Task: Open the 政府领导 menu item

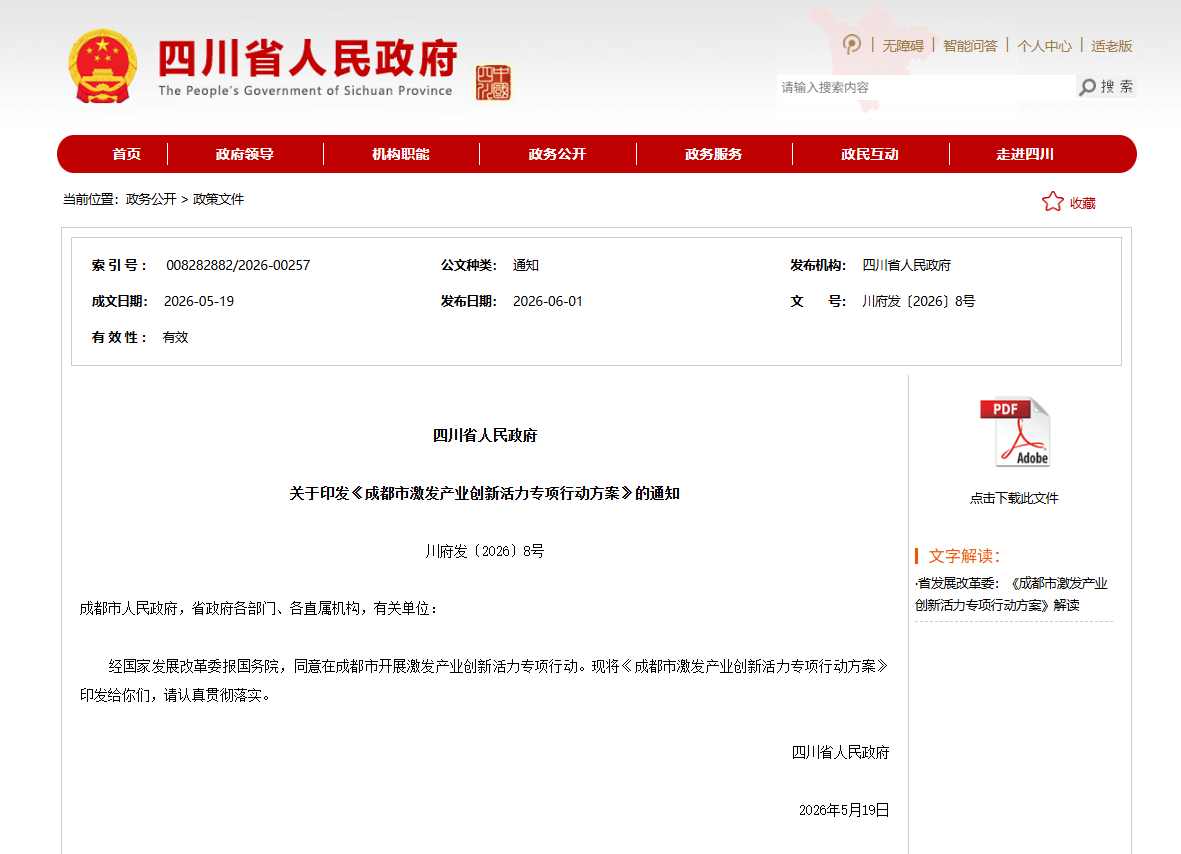Action: 244,154
